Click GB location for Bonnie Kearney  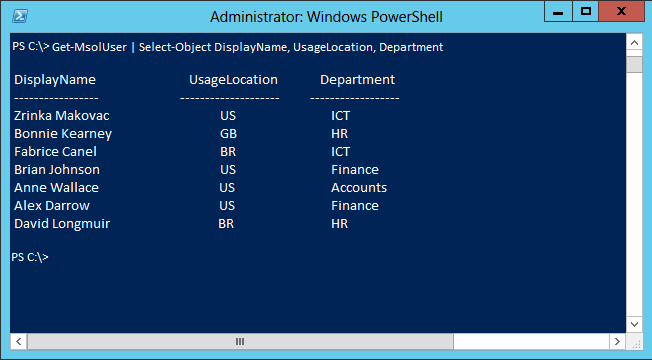click(228, 134)
